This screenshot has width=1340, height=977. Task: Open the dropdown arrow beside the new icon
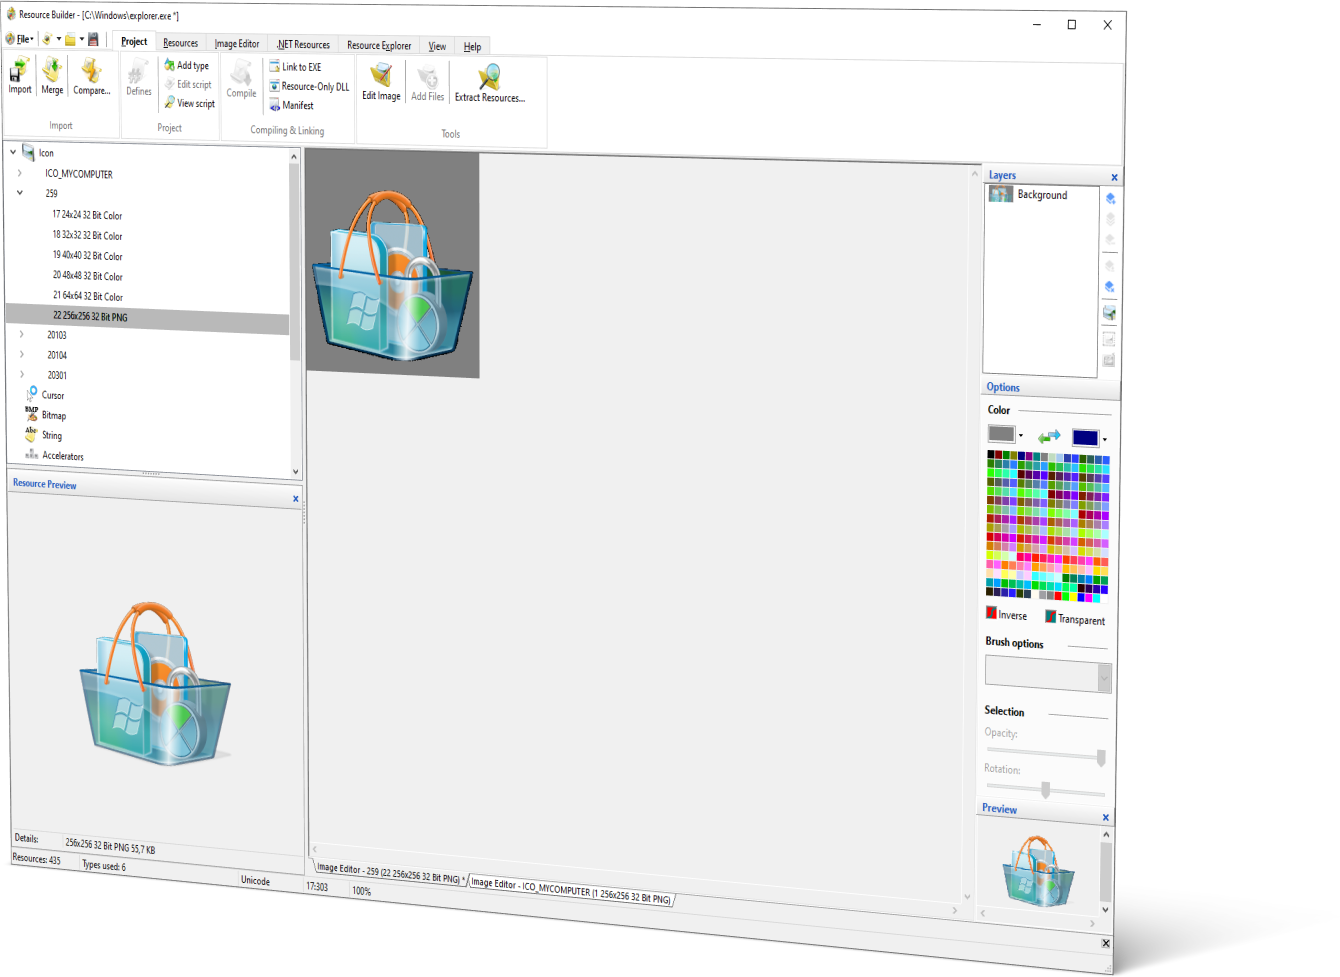coord(58,39)
